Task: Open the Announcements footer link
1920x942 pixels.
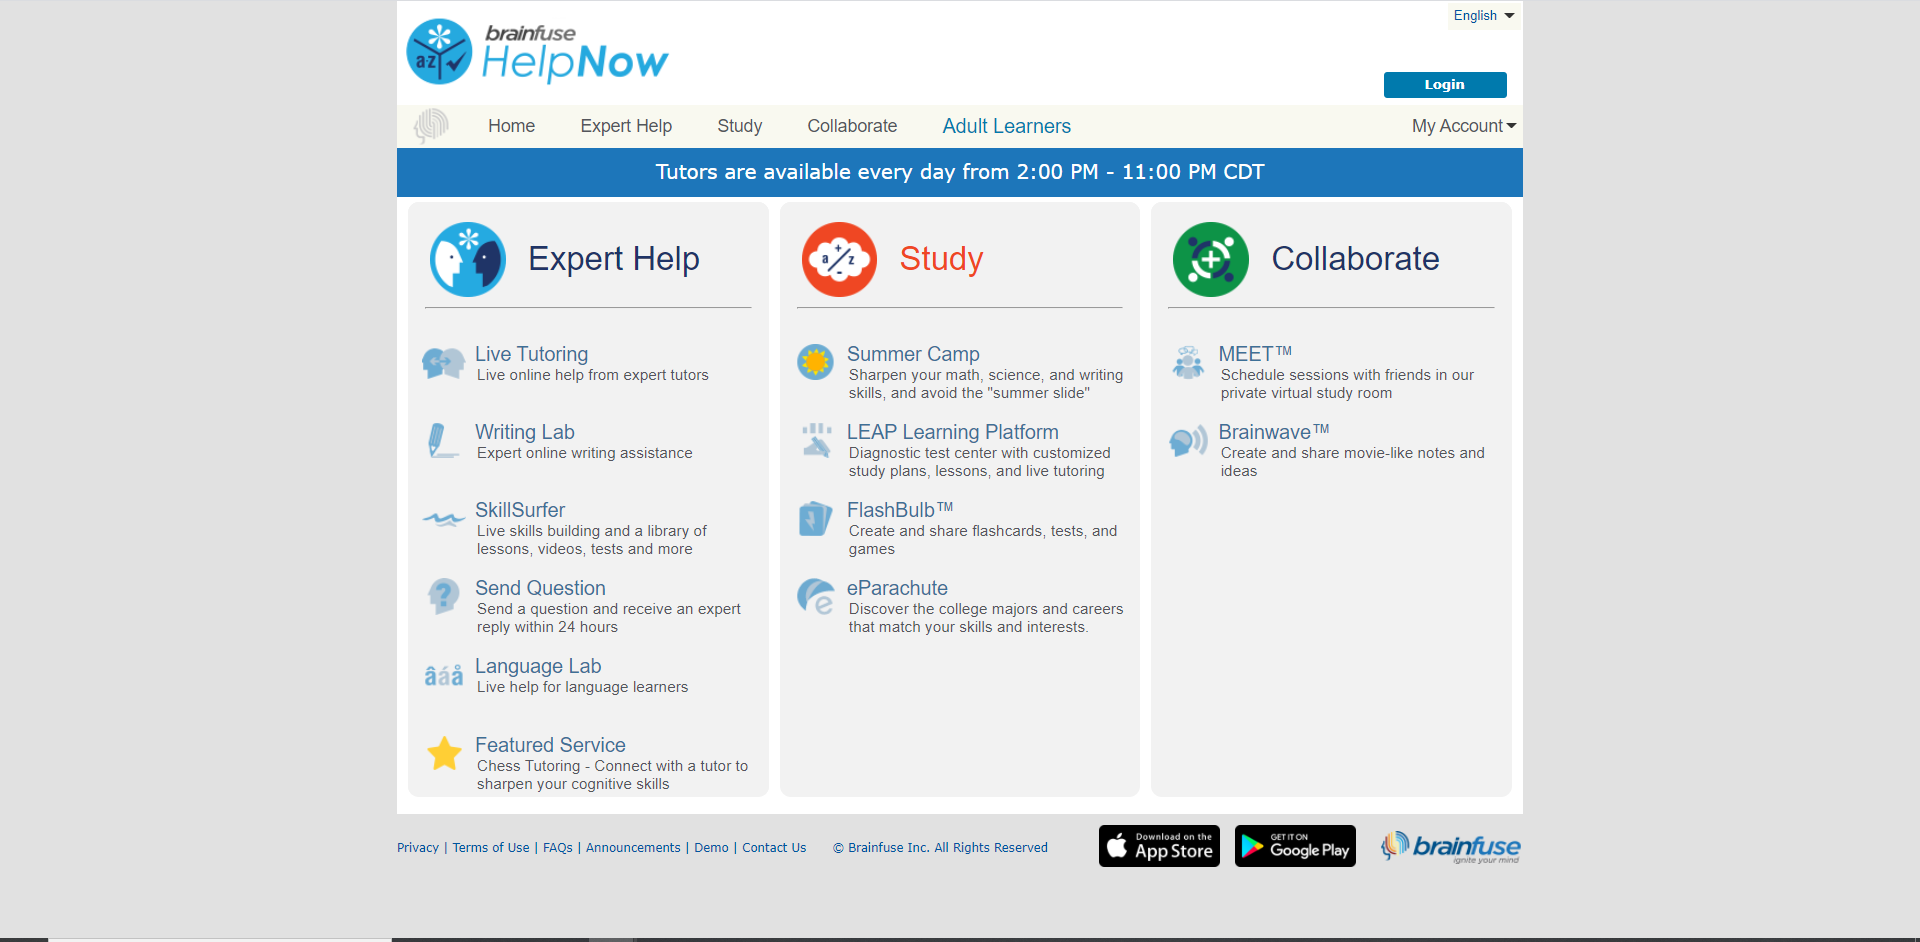Action: tap(633, 848)
